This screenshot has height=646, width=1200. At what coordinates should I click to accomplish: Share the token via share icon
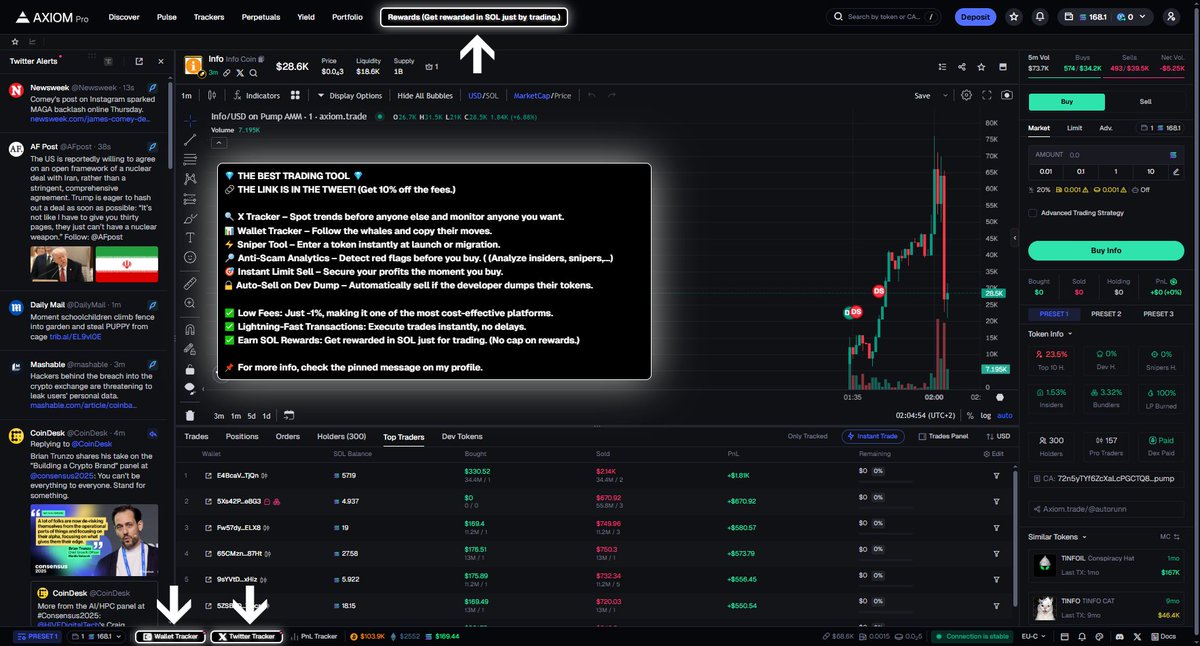[x=961, y=67]
